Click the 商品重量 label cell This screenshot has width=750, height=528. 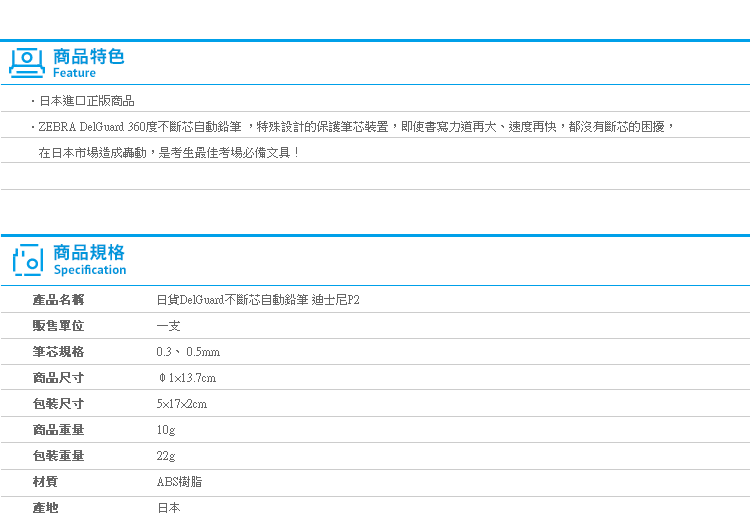click(x=58, y=429)
